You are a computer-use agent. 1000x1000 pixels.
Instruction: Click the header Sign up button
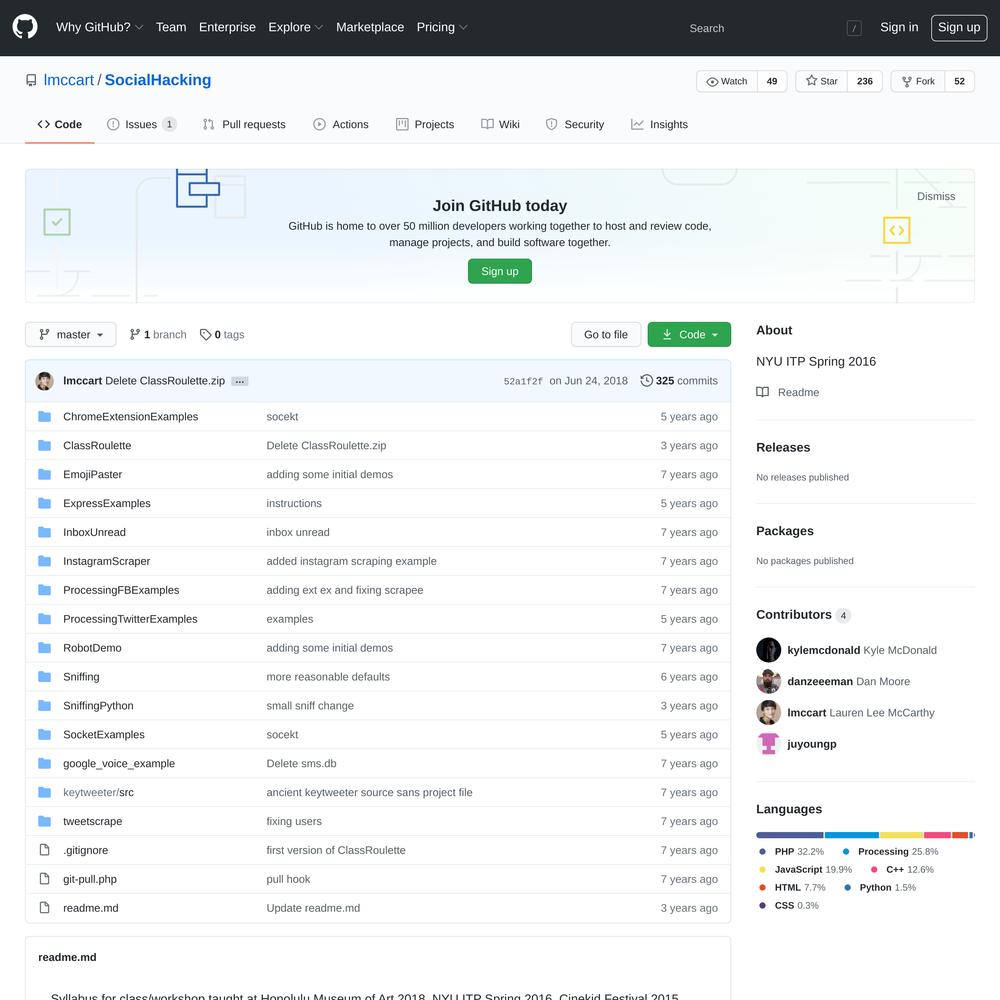[959, 27]
